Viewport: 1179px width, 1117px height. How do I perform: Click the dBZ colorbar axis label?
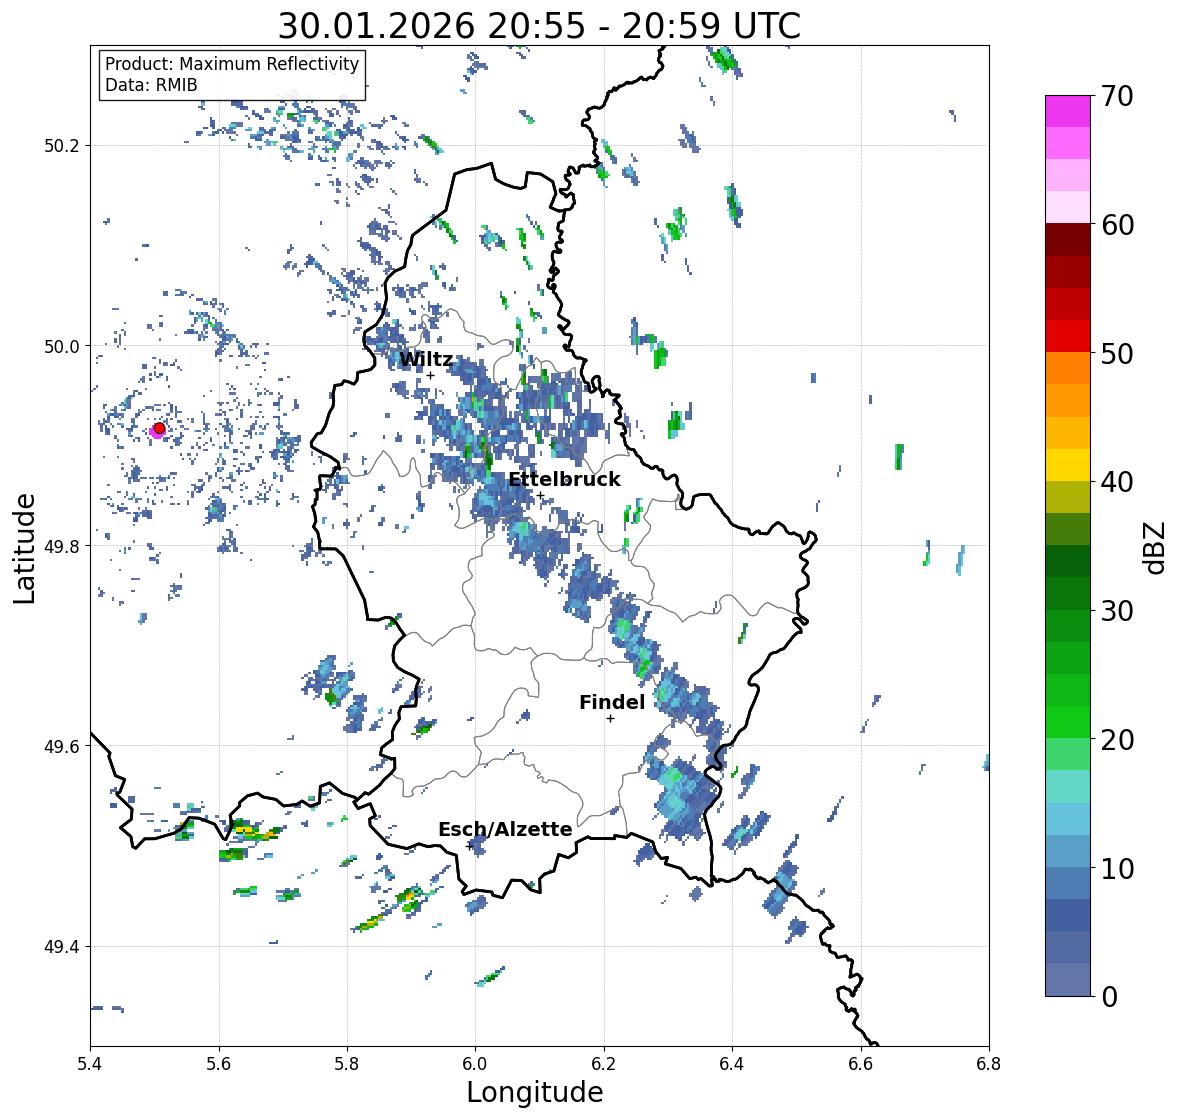point(1156,547)
